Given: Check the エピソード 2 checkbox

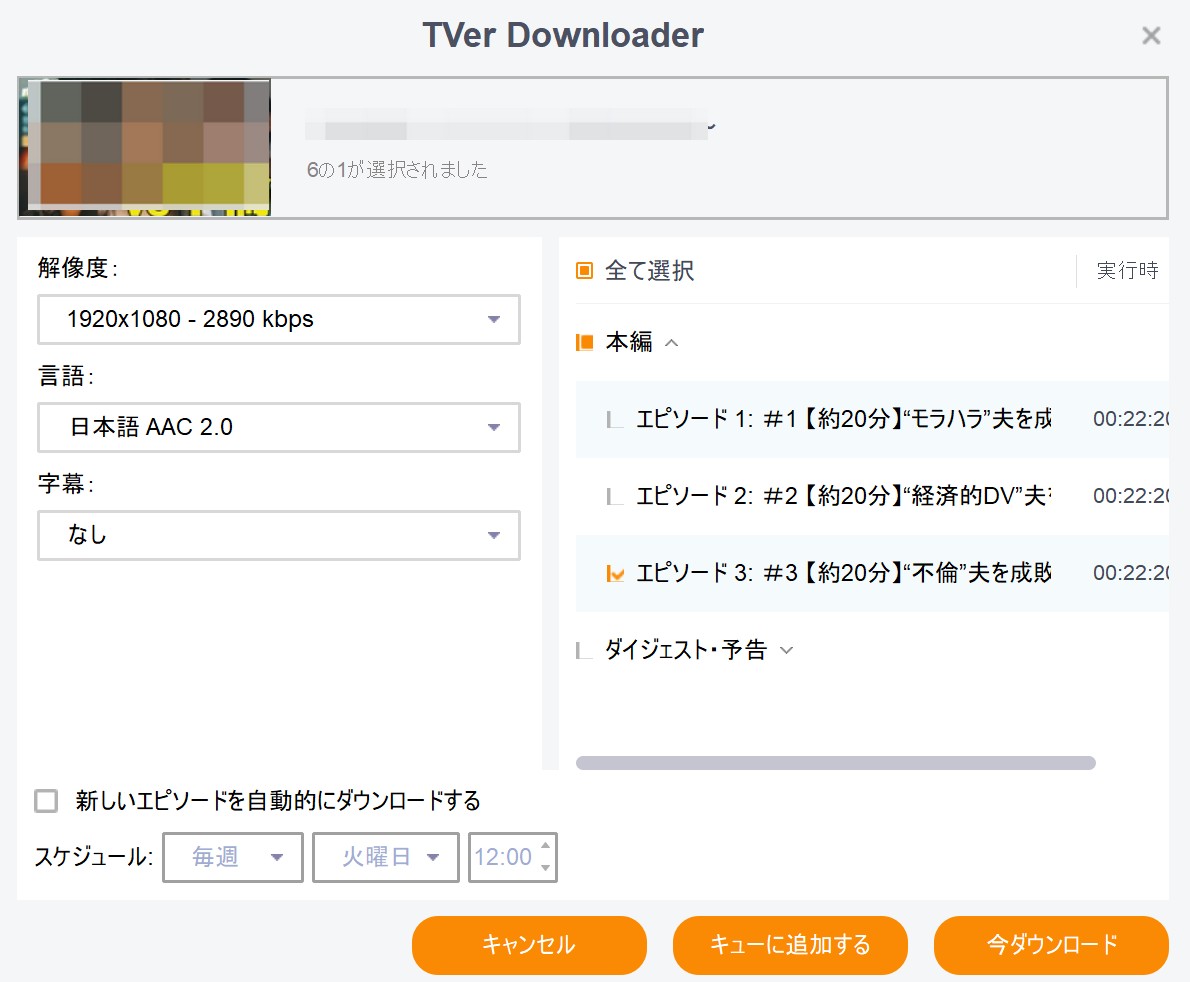Looking at the screenshot, I should tap(615, 496).
